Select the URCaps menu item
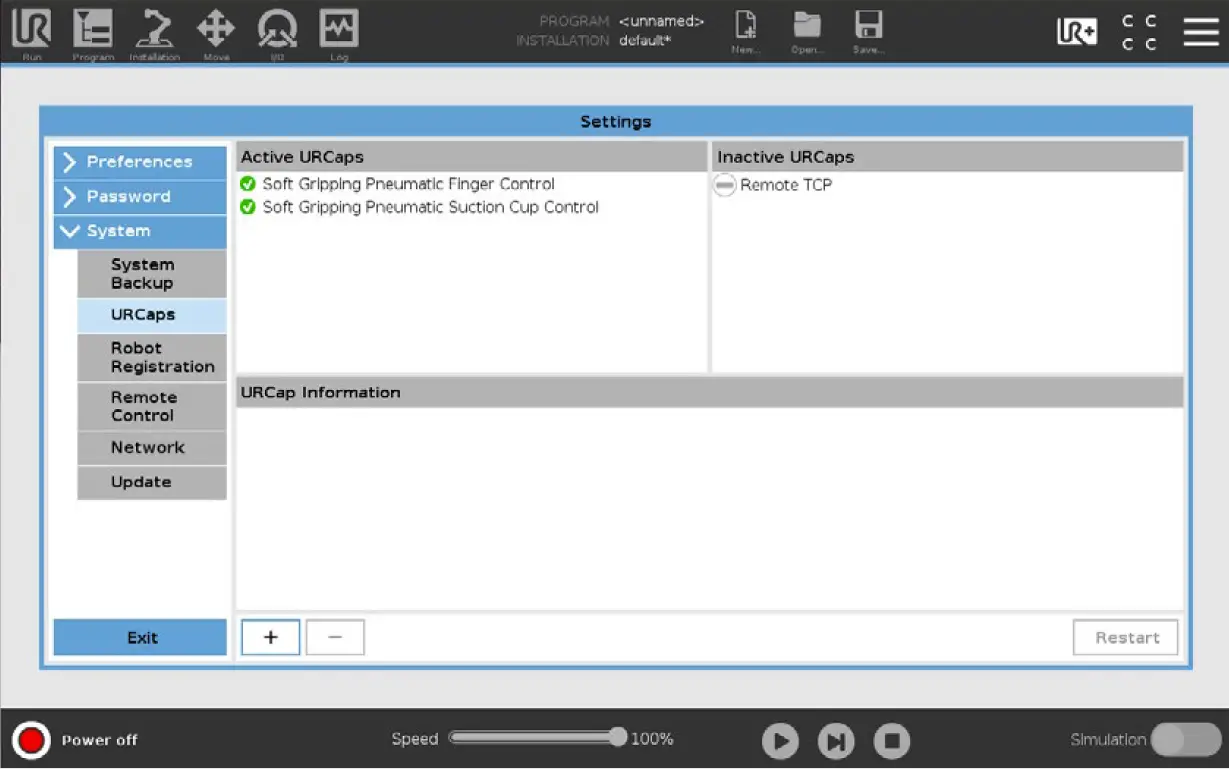The image size is (1229, 769). (x=152, y=315)
